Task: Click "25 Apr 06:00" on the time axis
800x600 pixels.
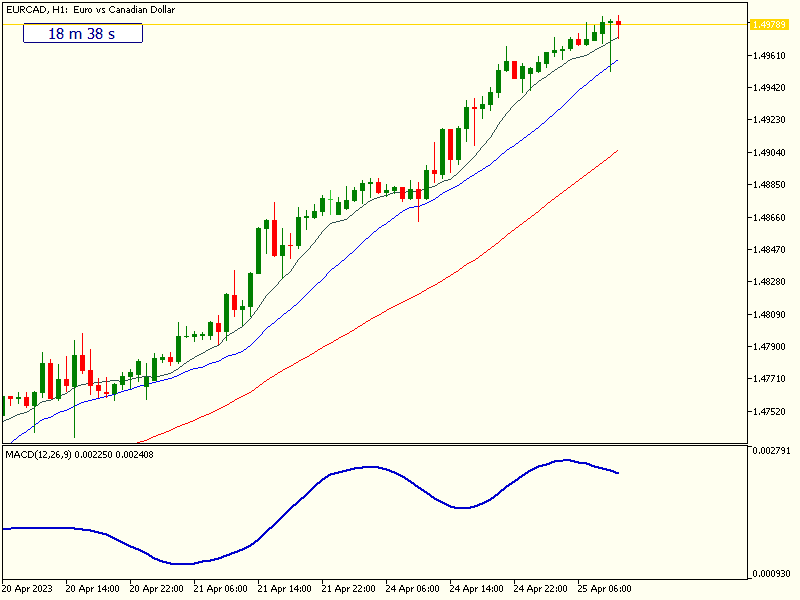Action: 606,589
